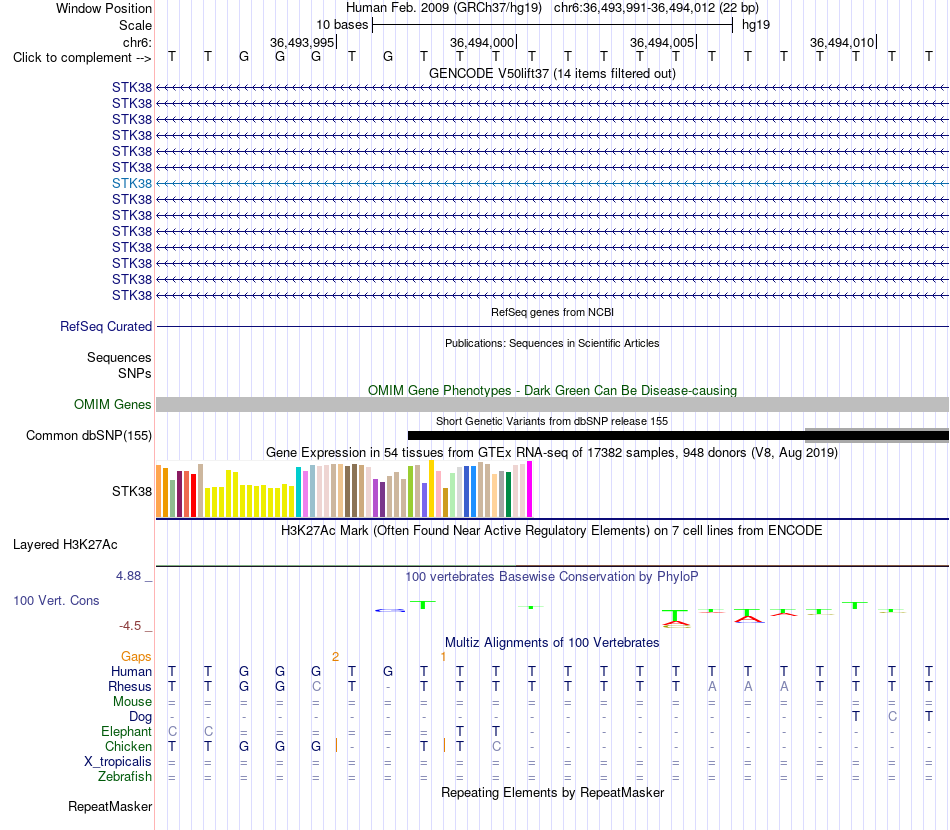Select the Human alignment row label
The image size is (950, 830).
pyautogui.click(x=131, y=671)
